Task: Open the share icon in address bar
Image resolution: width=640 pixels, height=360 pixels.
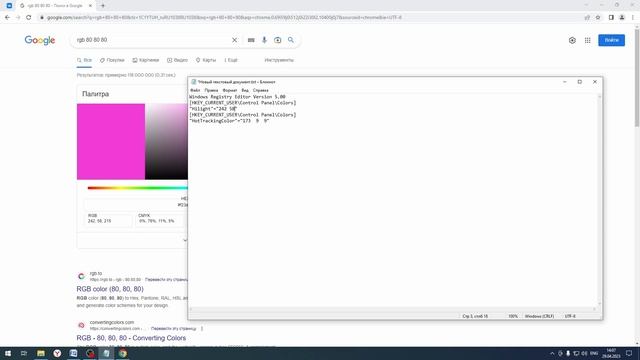Action: click(x=587, y=18)
